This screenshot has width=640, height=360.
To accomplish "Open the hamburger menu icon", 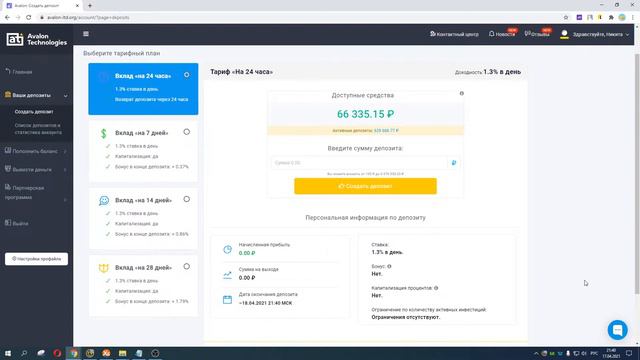I will (x=86, y=34).
